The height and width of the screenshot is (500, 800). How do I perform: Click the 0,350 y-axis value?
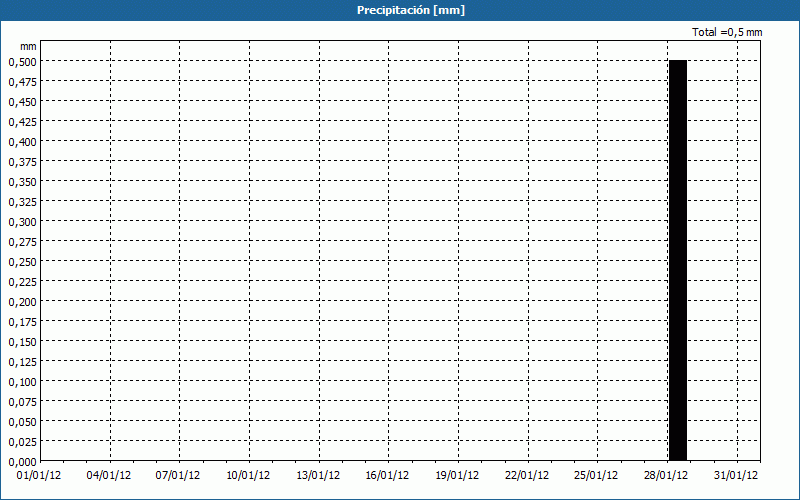(23, 182)
